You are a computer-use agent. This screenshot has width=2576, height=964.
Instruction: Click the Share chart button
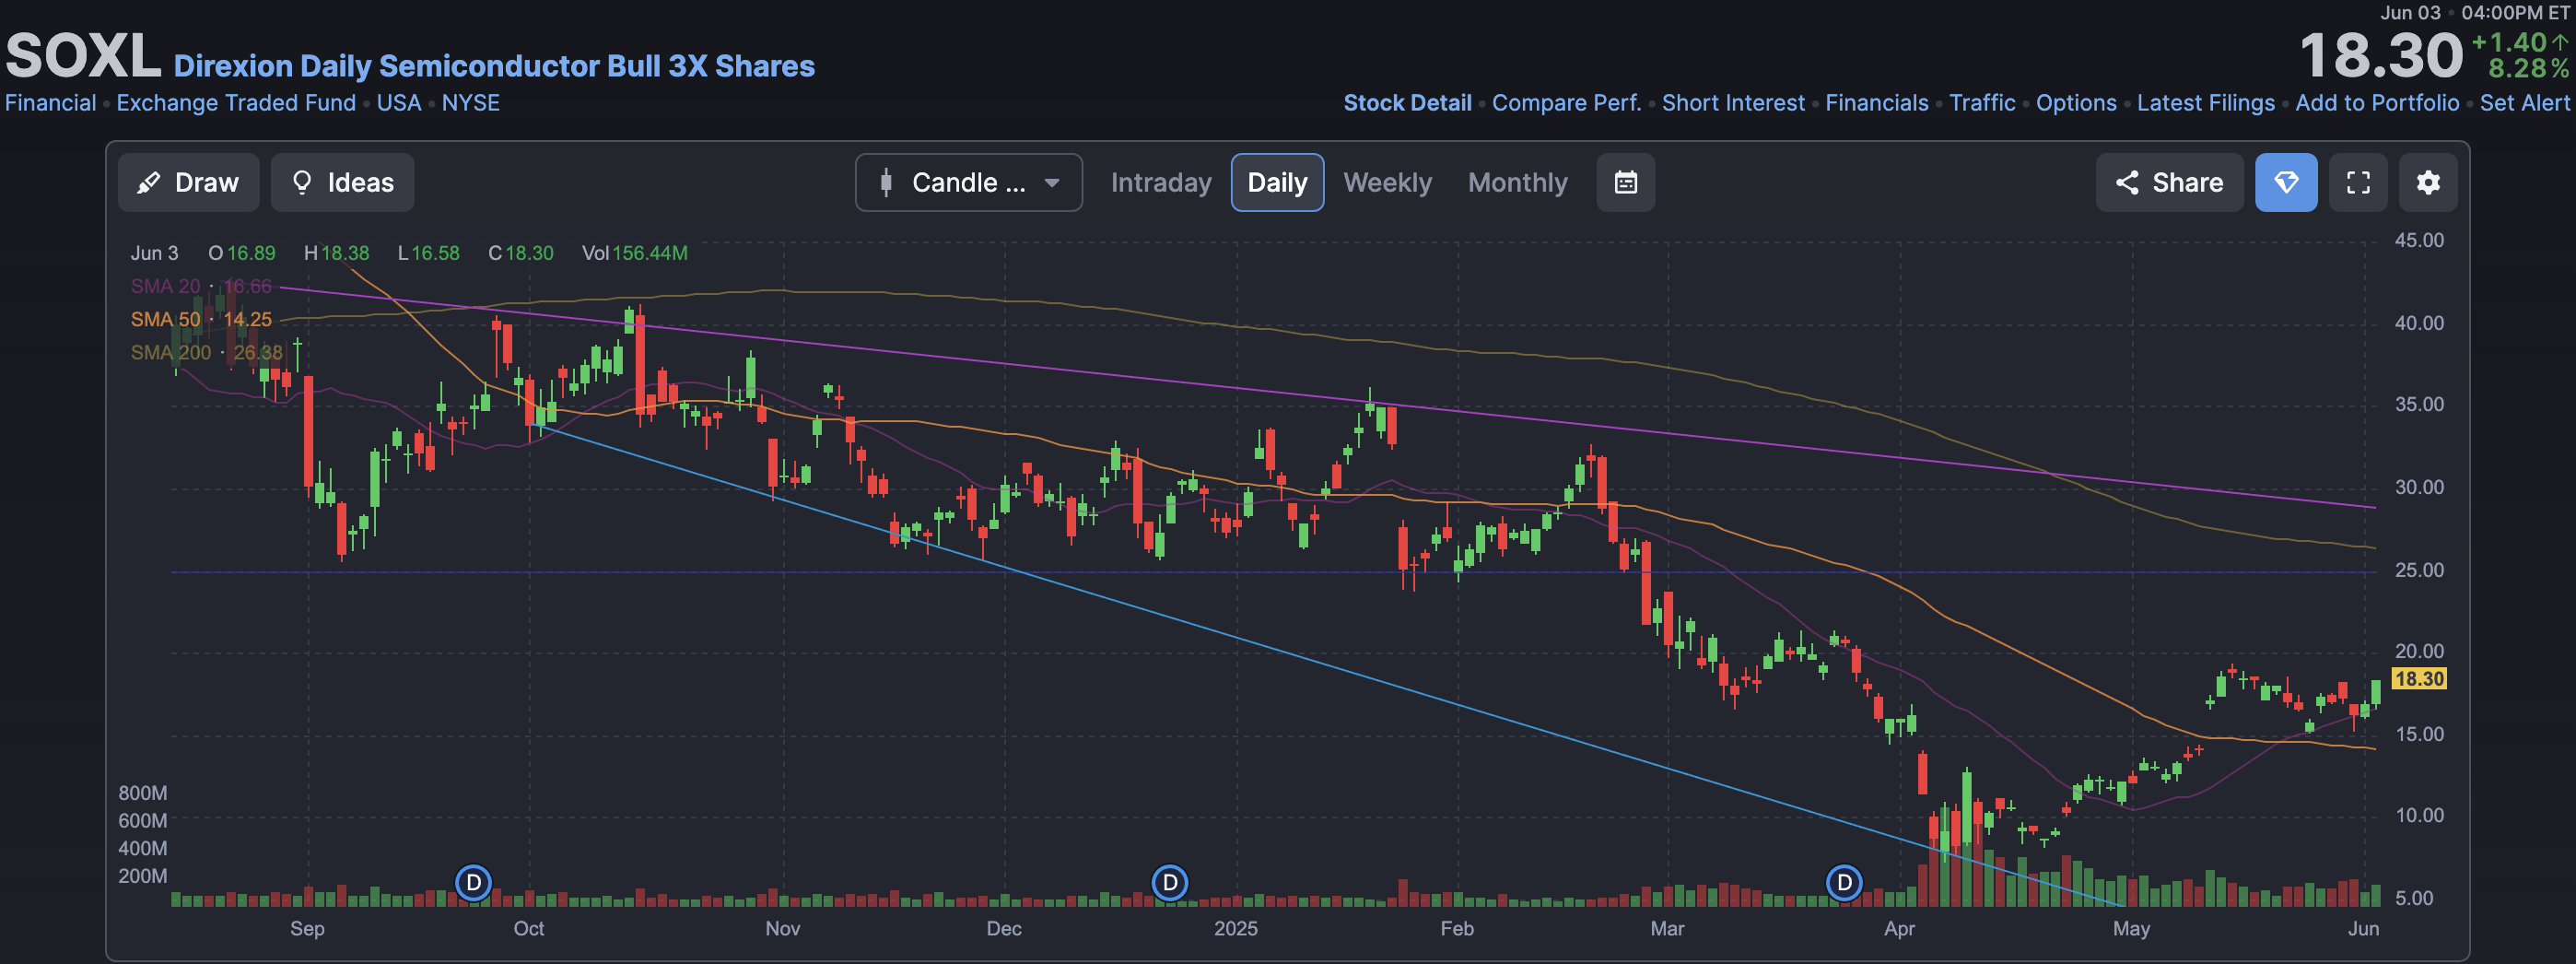point(2169,183)
